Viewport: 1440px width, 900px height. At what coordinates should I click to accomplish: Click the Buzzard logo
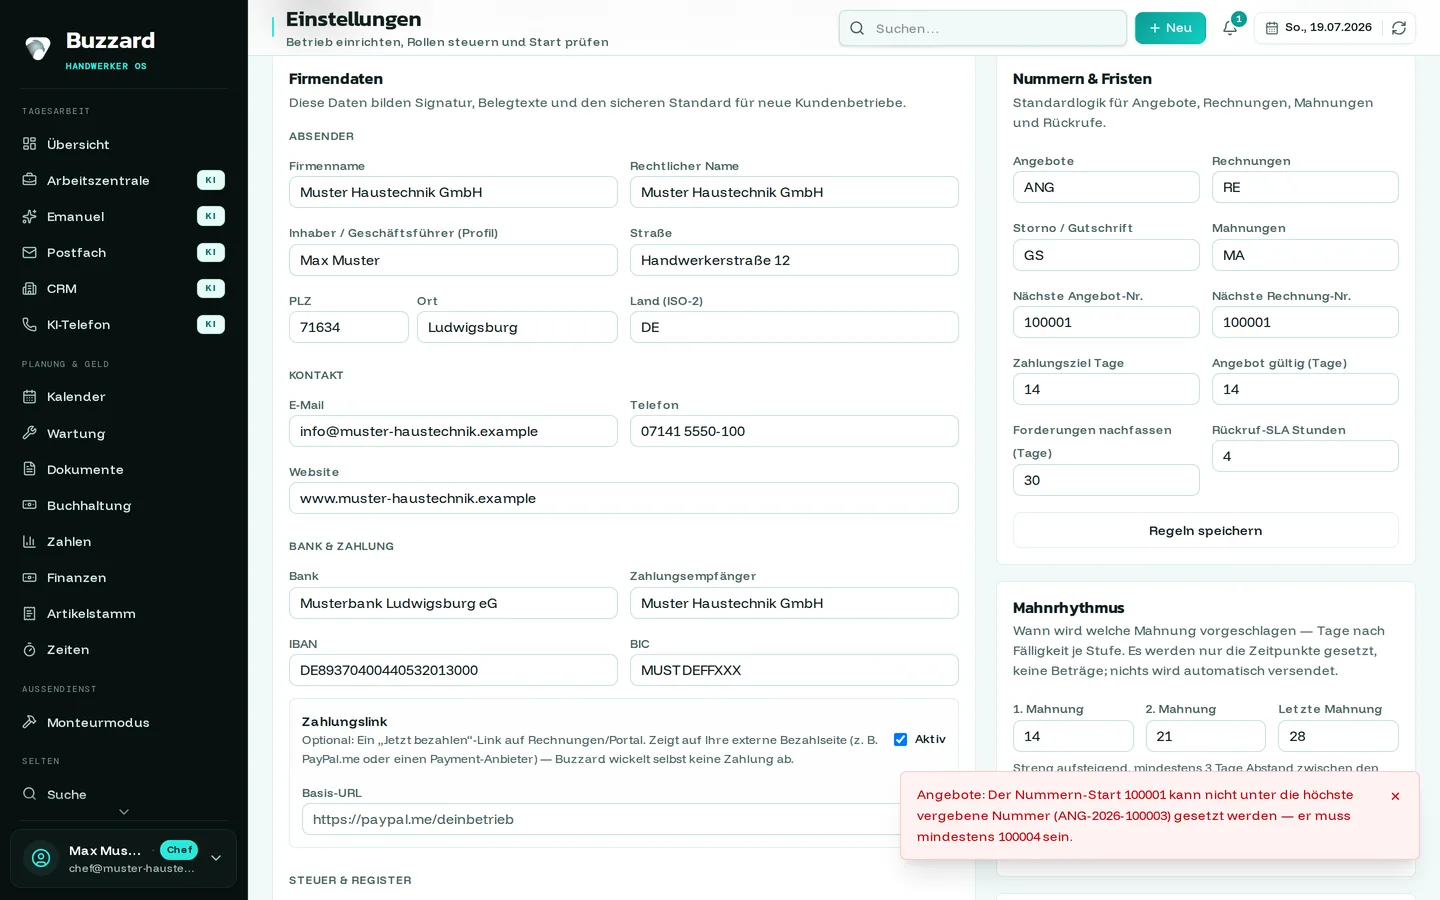pyautogui.click(x=38, y=48)
